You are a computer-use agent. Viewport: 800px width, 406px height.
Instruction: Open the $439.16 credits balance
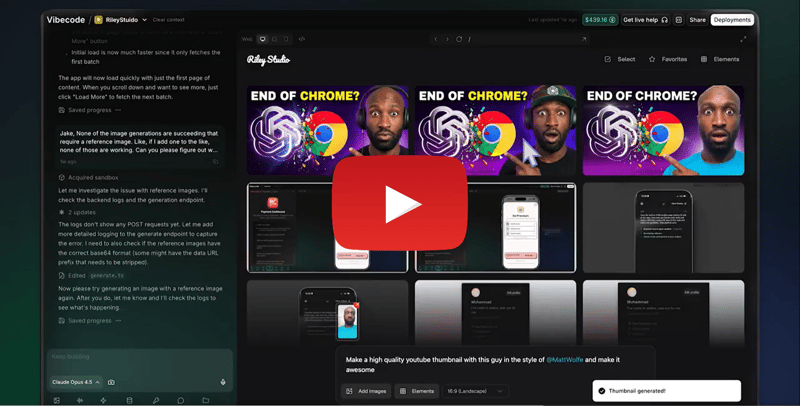(600, 20)
